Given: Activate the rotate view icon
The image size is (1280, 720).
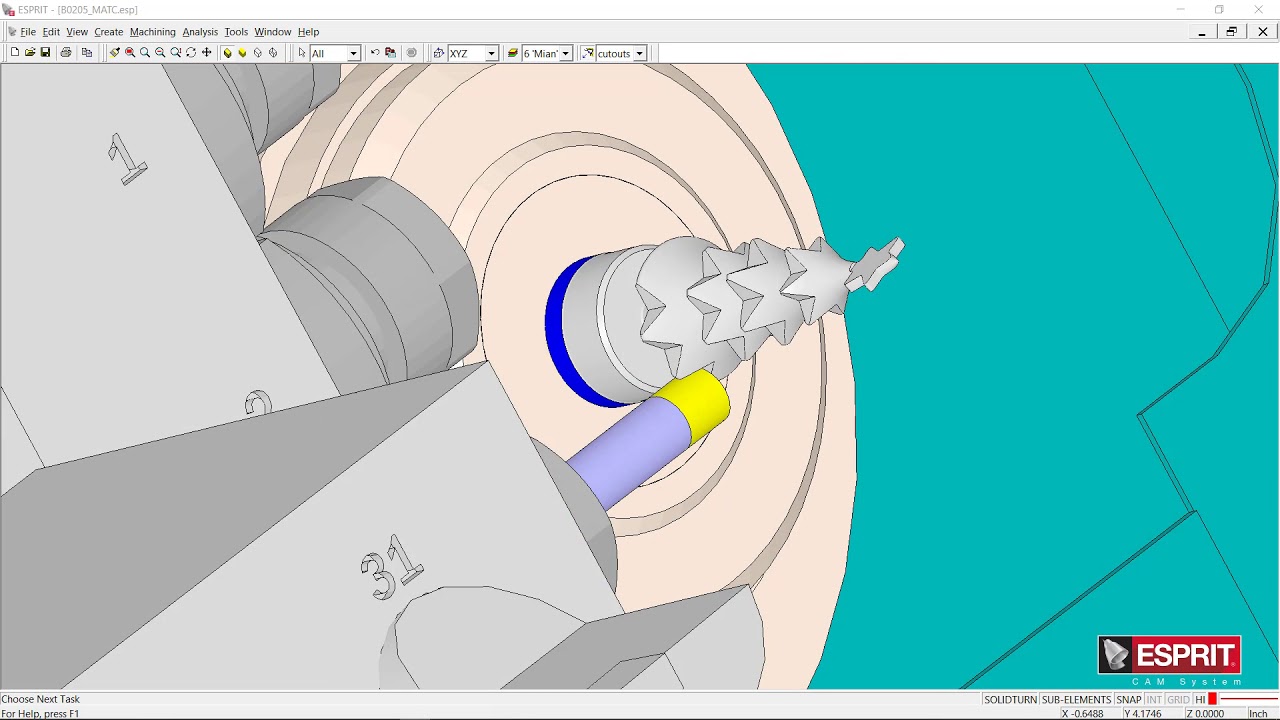Looking at the screenshot, I should tap(191, 53).
